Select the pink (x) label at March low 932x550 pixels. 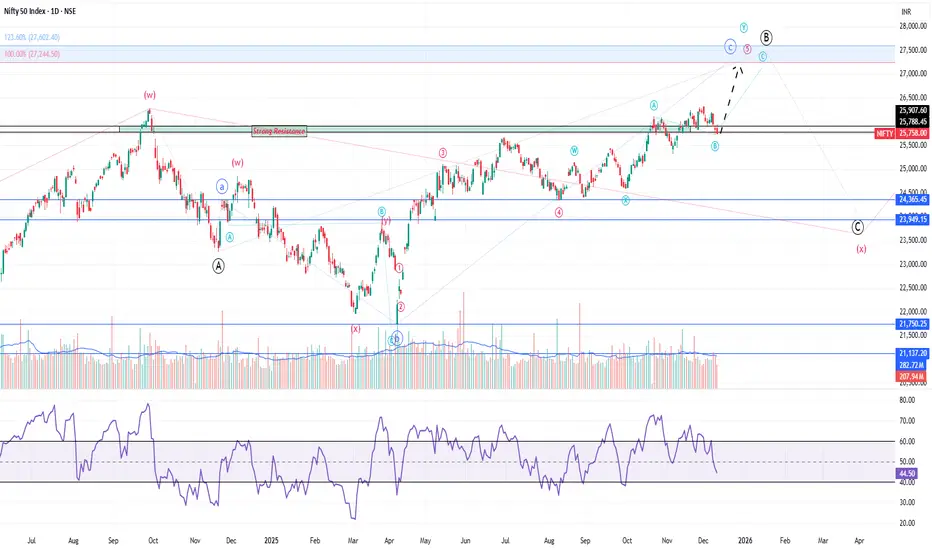point(355,329)
